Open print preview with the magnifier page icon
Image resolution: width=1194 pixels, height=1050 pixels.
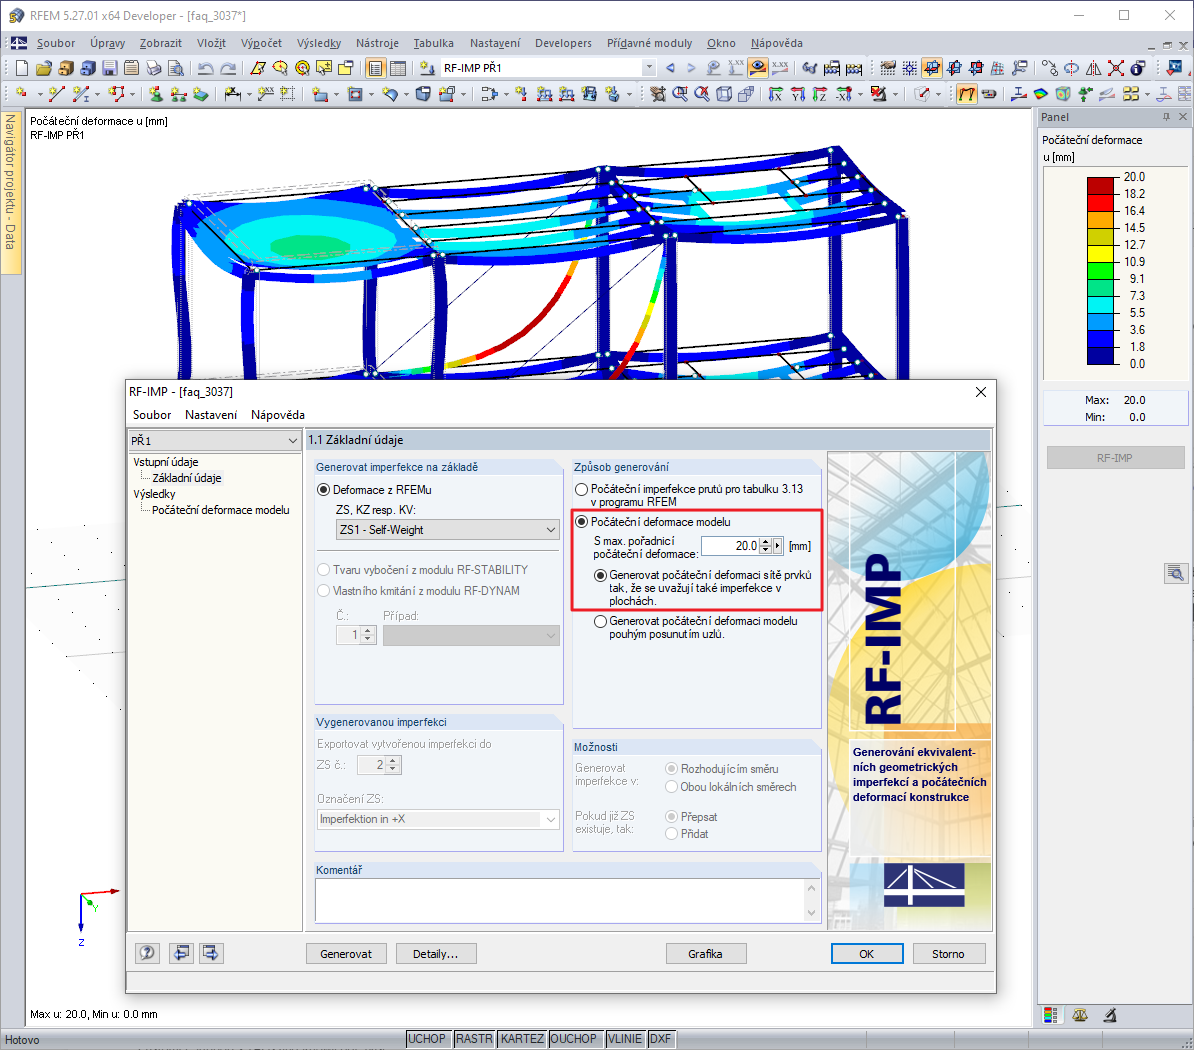pyautogui.click(x=176, y=69)
